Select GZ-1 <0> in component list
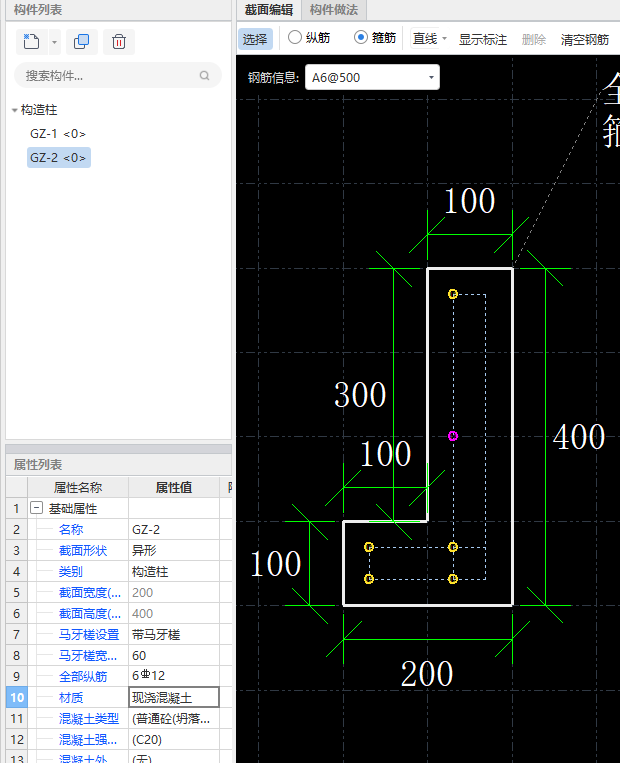 click(x=57, y=133)
